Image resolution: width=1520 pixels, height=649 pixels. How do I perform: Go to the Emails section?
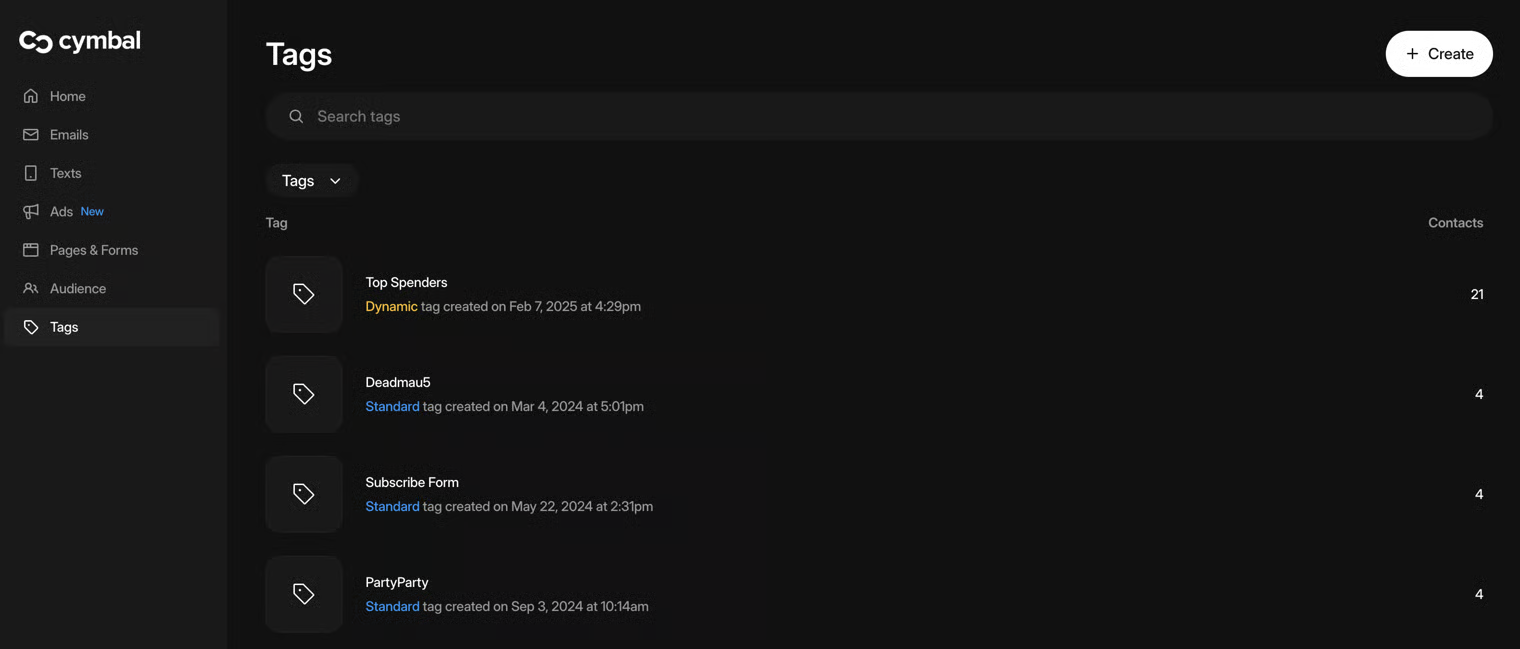pos(69,135)
